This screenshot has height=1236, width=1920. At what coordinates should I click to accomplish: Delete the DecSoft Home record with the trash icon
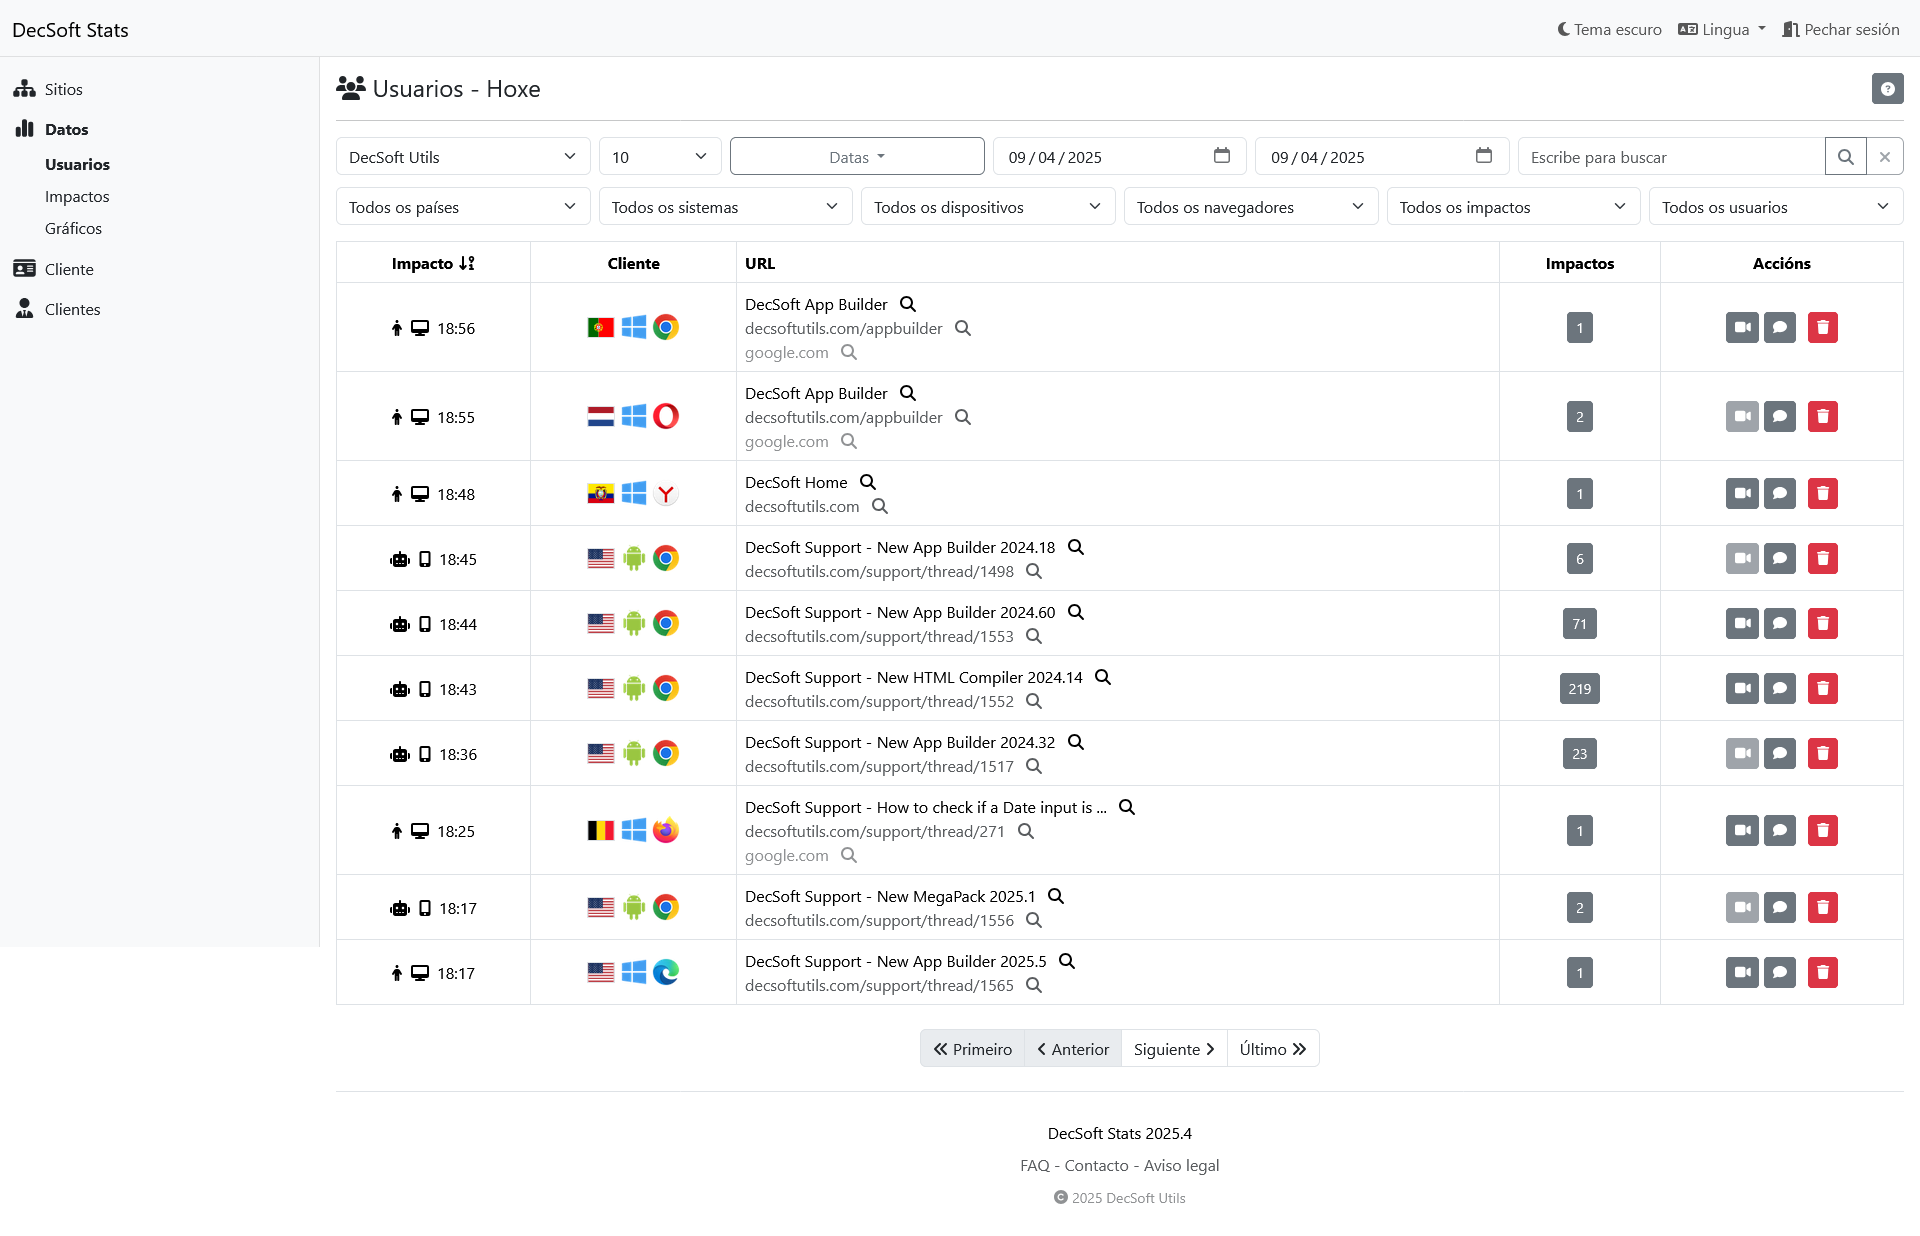(1823, 493)
